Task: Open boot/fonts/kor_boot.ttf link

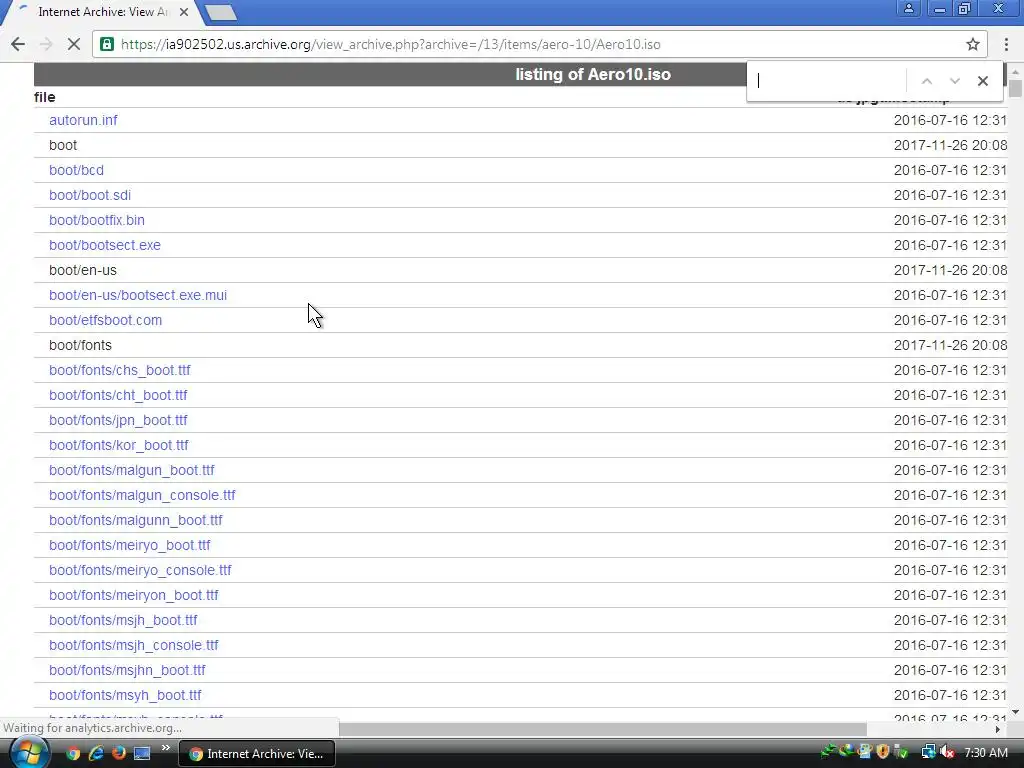Action: point(119,445)
